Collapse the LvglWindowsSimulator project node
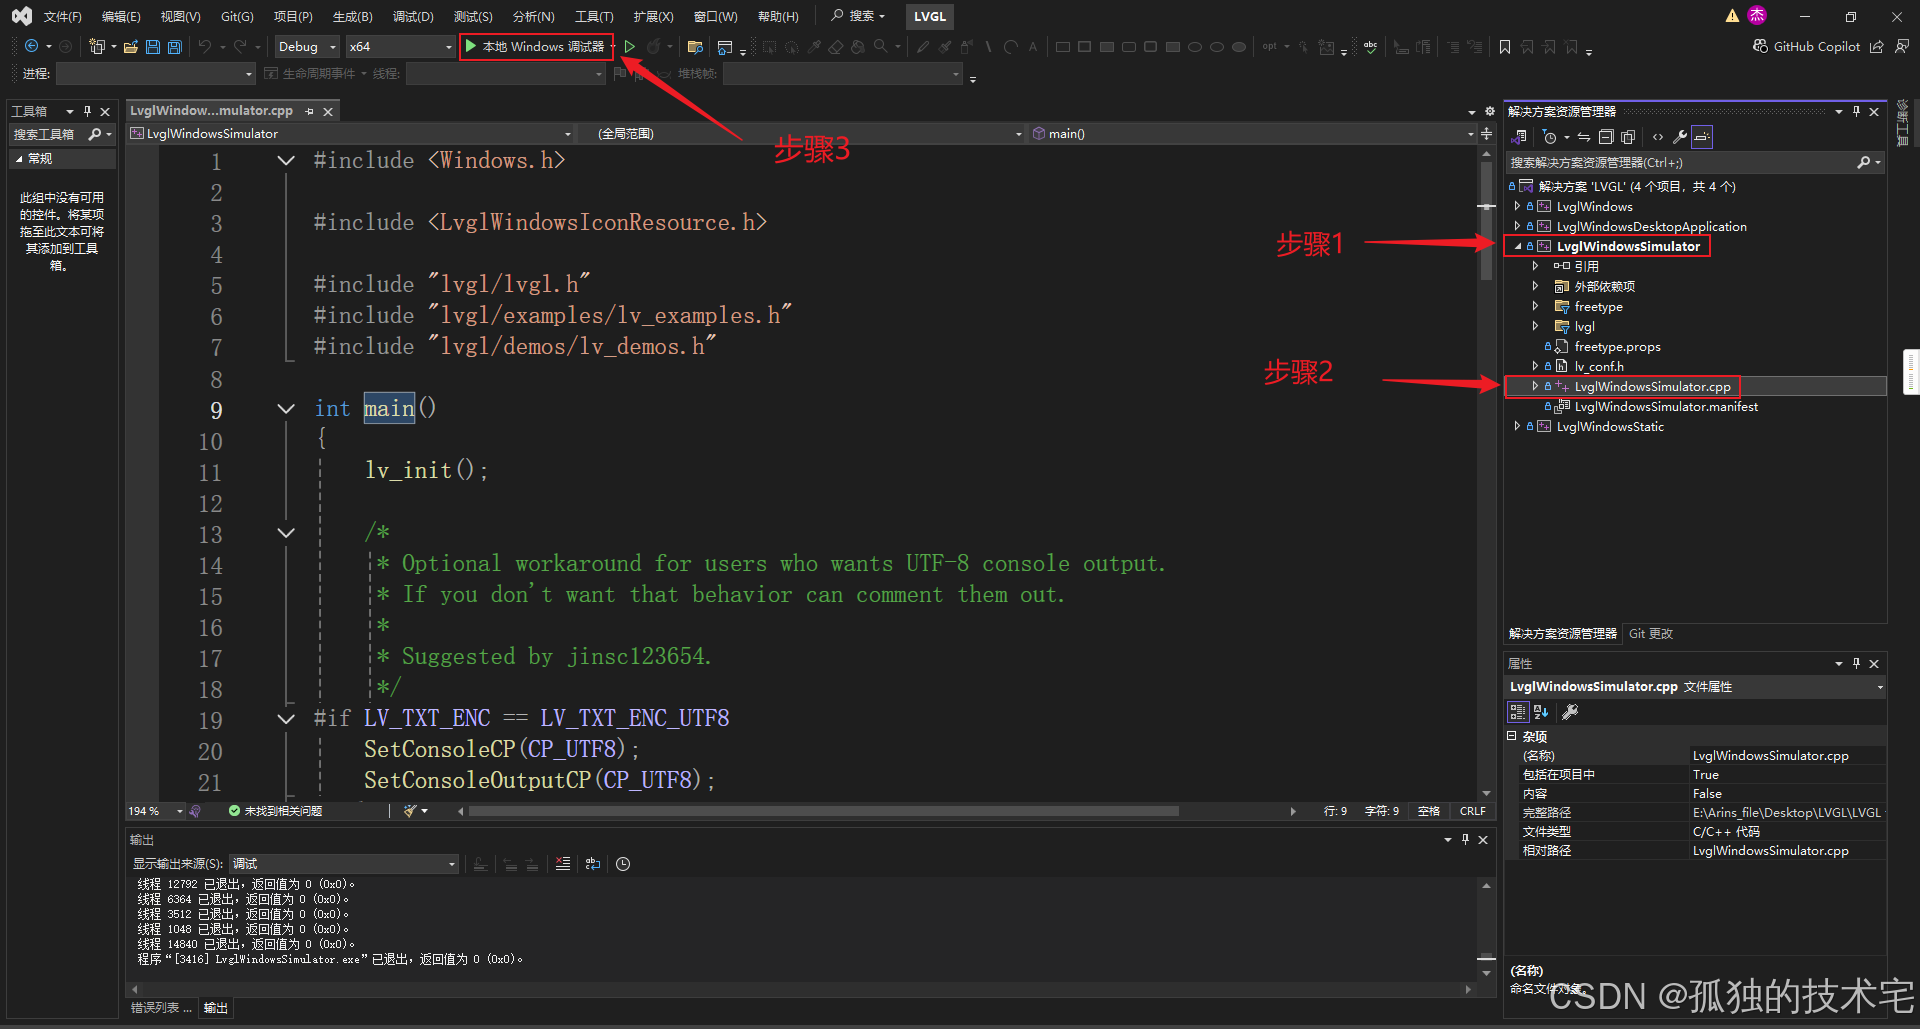This screenshot has width=1920, height=1029. pyautogui.click(x=1516, y=246)
